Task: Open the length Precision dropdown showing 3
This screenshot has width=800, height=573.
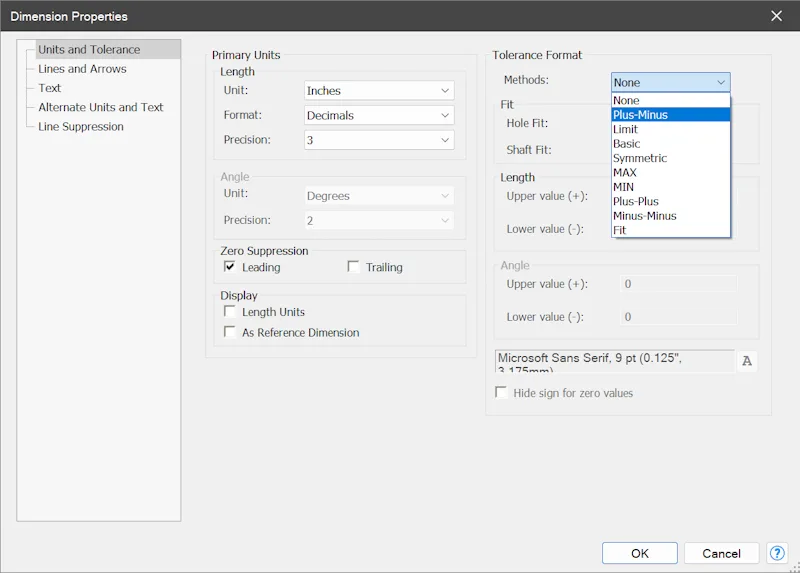Action: pos(379,140)
